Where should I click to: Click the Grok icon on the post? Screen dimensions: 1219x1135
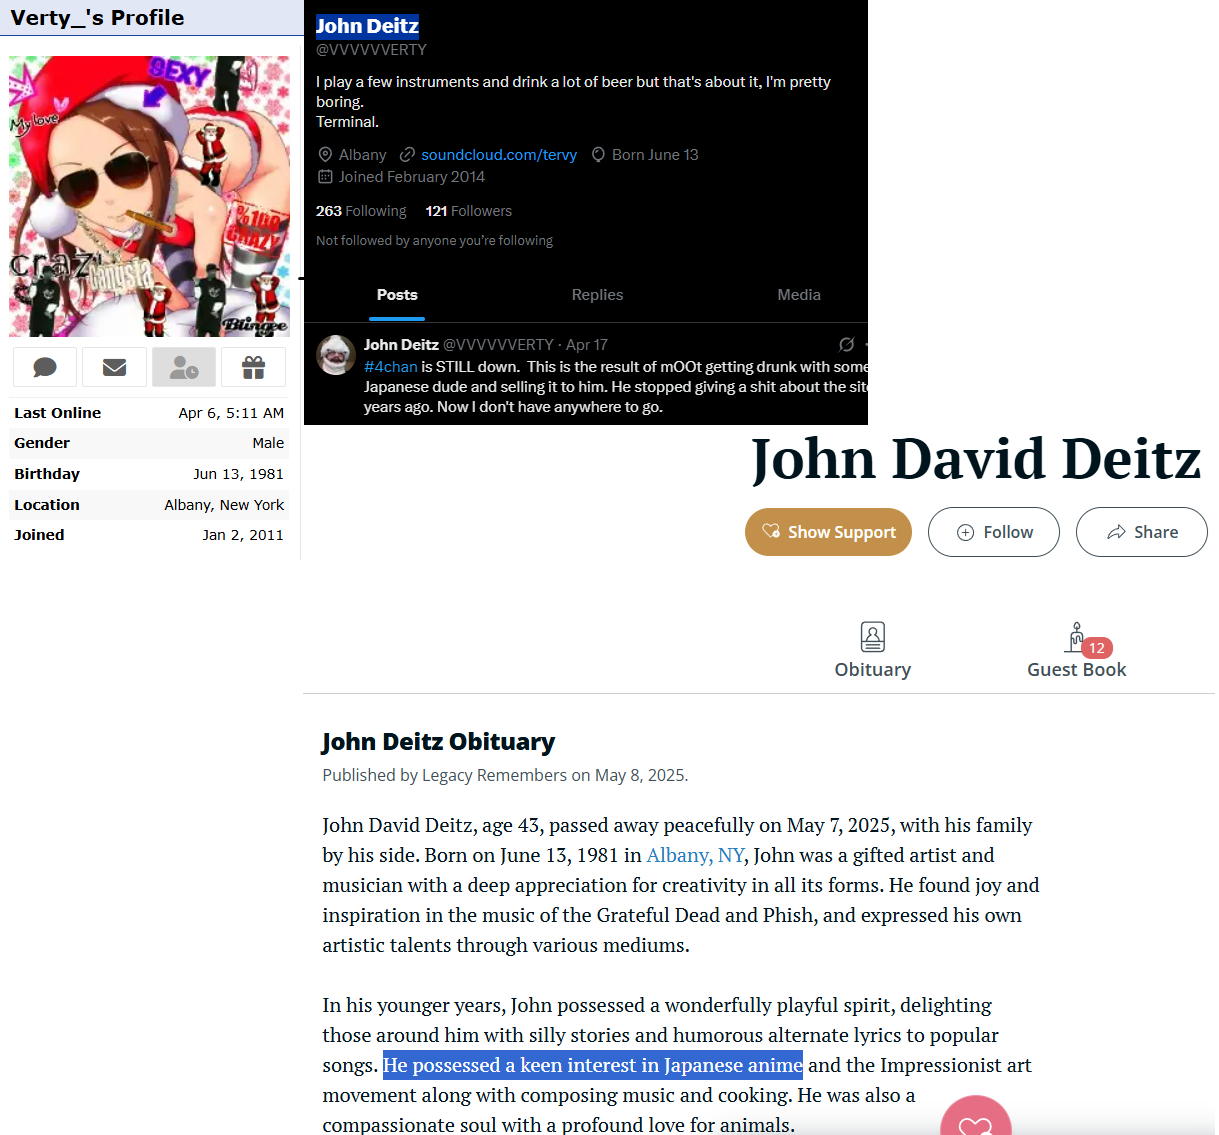click(x=847, y=345)
